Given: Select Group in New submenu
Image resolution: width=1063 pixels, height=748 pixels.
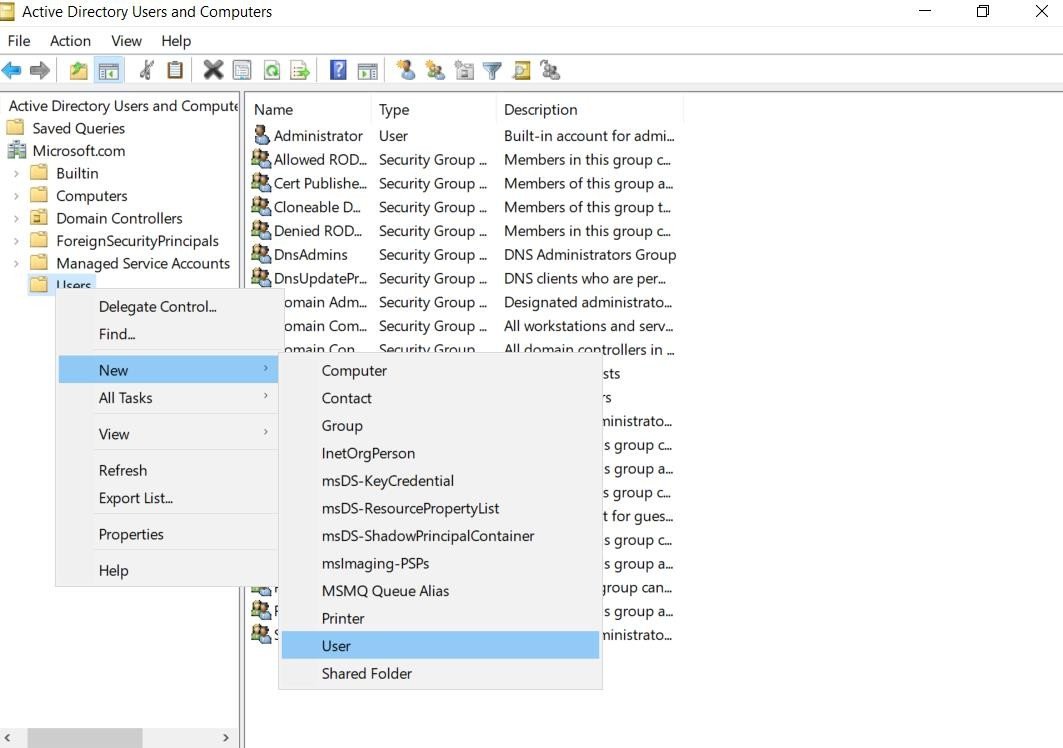Looking at the screenshot, I should click(440, 426).
